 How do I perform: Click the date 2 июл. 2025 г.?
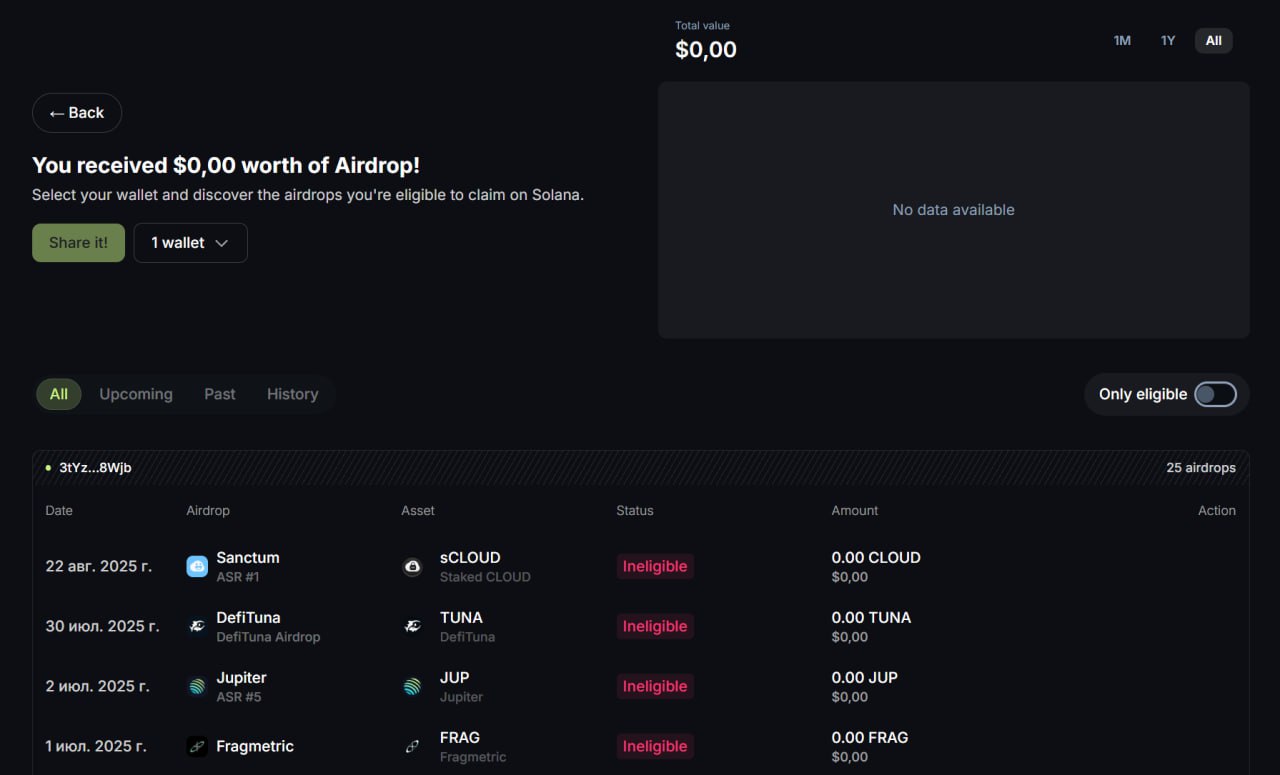click(97, 687)
